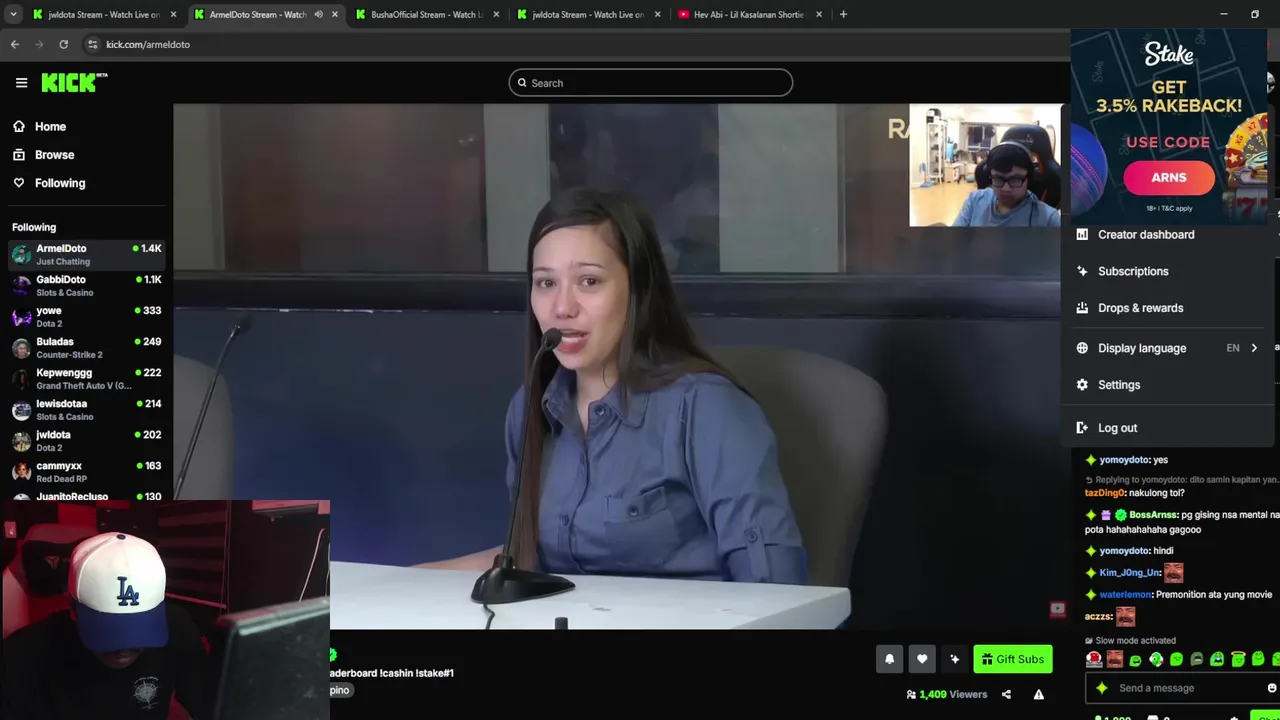Click the emote posted by aczzs
This screenshot has width=1280, height=720.
click(x=1126, y=617)
